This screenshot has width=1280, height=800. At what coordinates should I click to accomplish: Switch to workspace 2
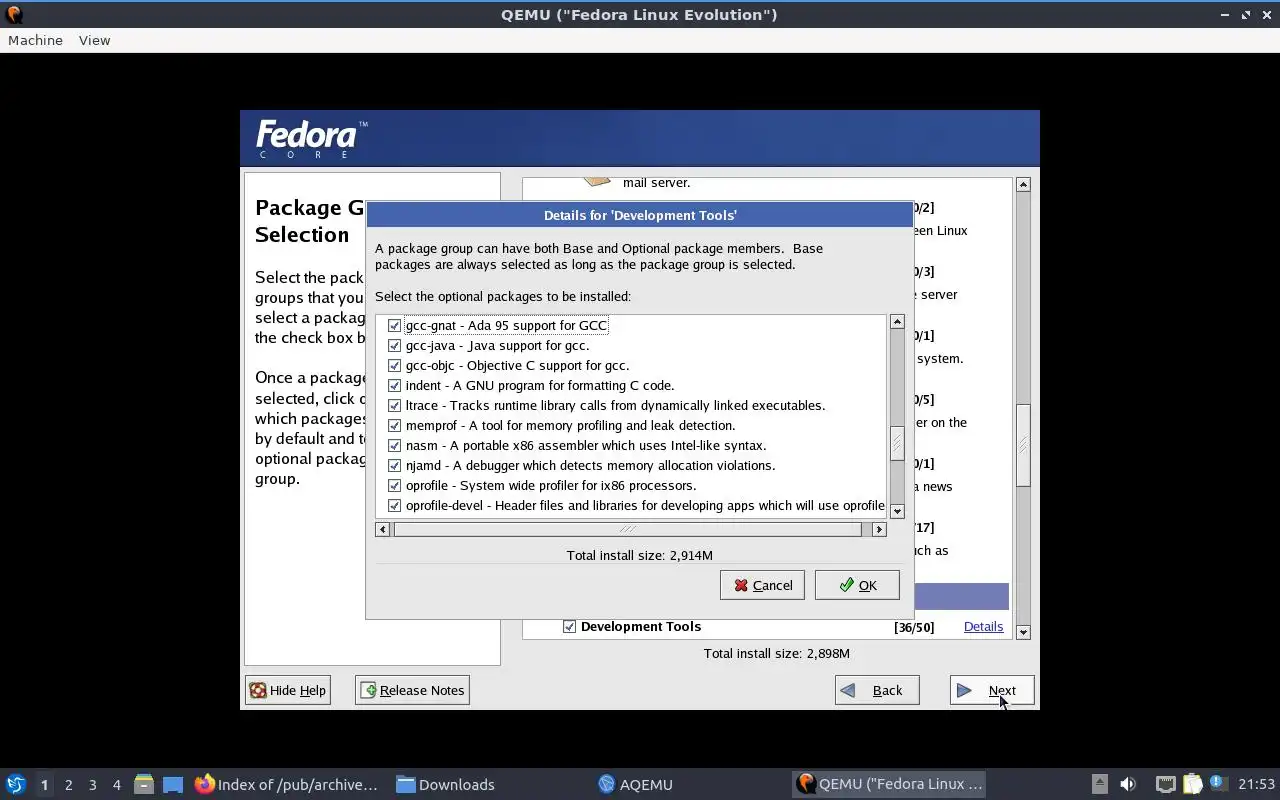pos(68,784)
